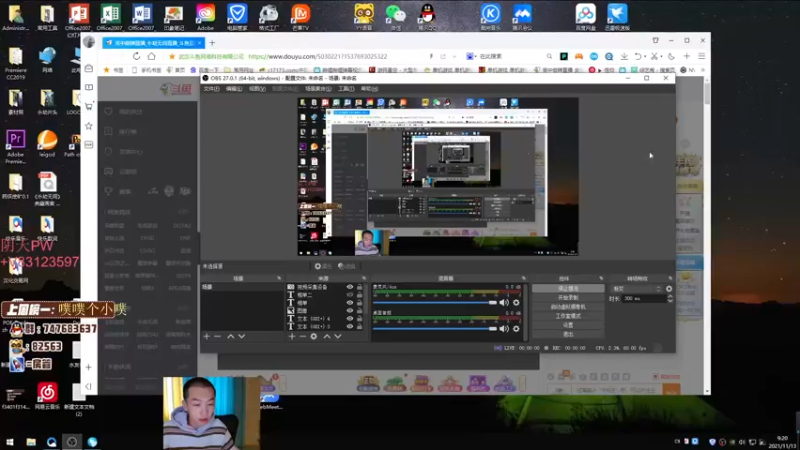Adjust transition duration 300 ms stepper
The width and height of the screenshot is (800, 450).
point(670,298)
